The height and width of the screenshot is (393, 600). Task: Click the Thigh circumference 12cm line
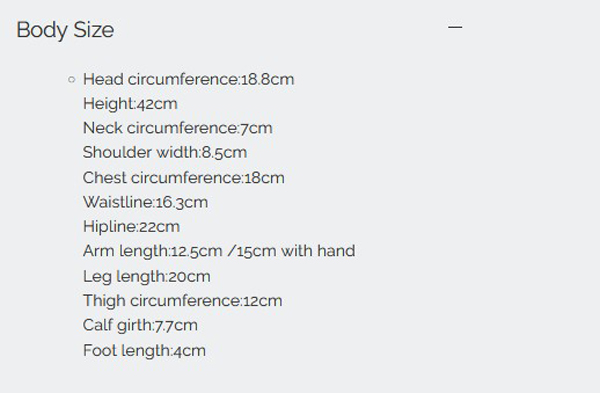[183, 301]
